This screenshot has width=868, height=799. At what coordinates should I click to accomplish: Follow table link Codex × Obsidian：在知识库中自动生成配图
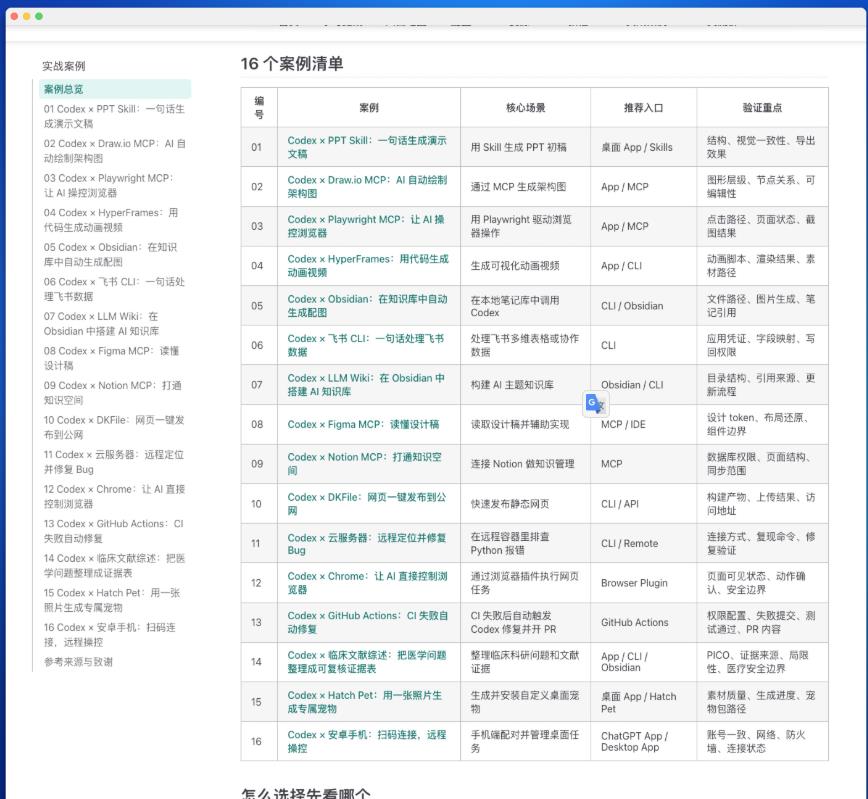click(x=367, y=306)
